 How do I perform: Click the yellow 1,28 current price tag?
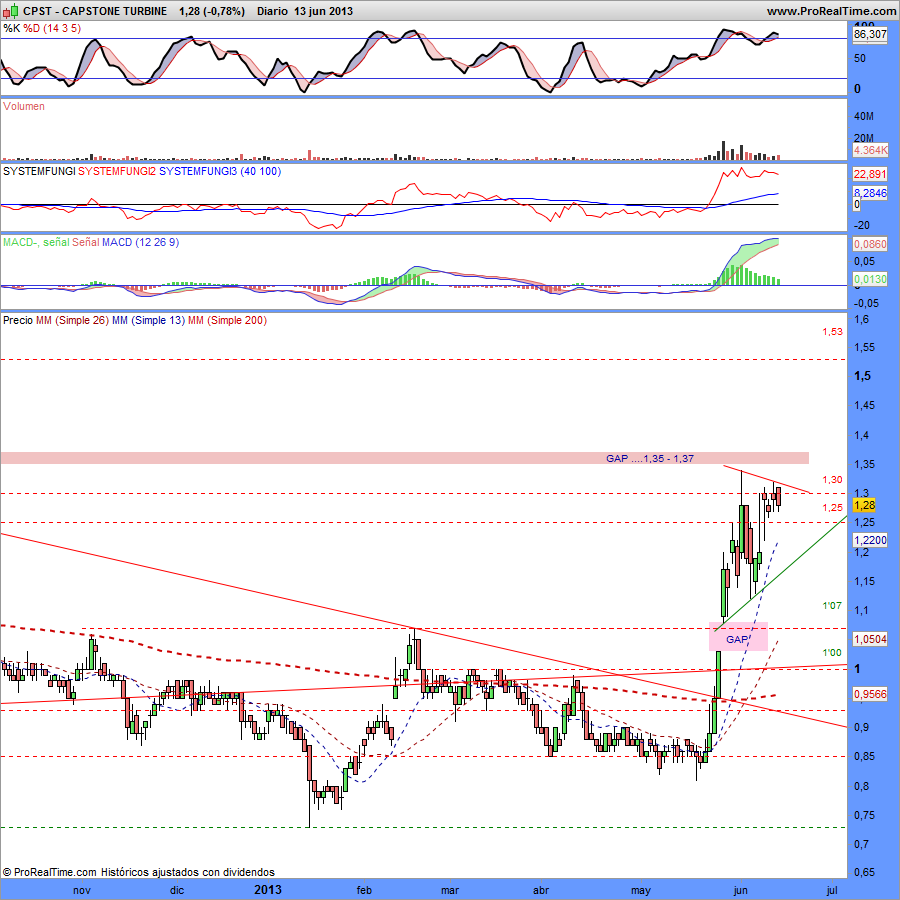(864, 505)
